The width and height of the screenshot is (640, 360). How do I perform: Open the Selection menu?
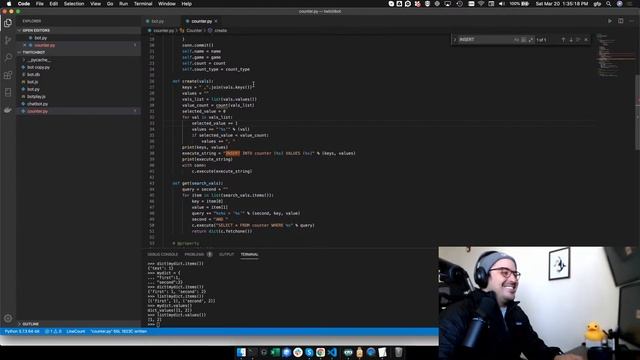coord(74,4)
